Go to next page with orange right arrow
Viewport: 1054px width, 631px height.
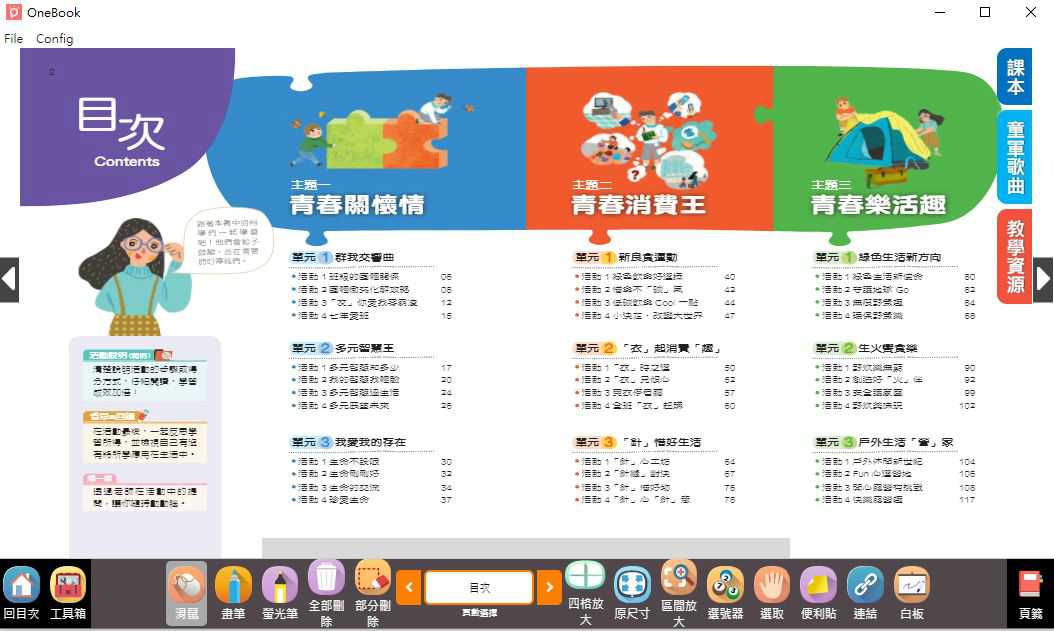[549, 587]
